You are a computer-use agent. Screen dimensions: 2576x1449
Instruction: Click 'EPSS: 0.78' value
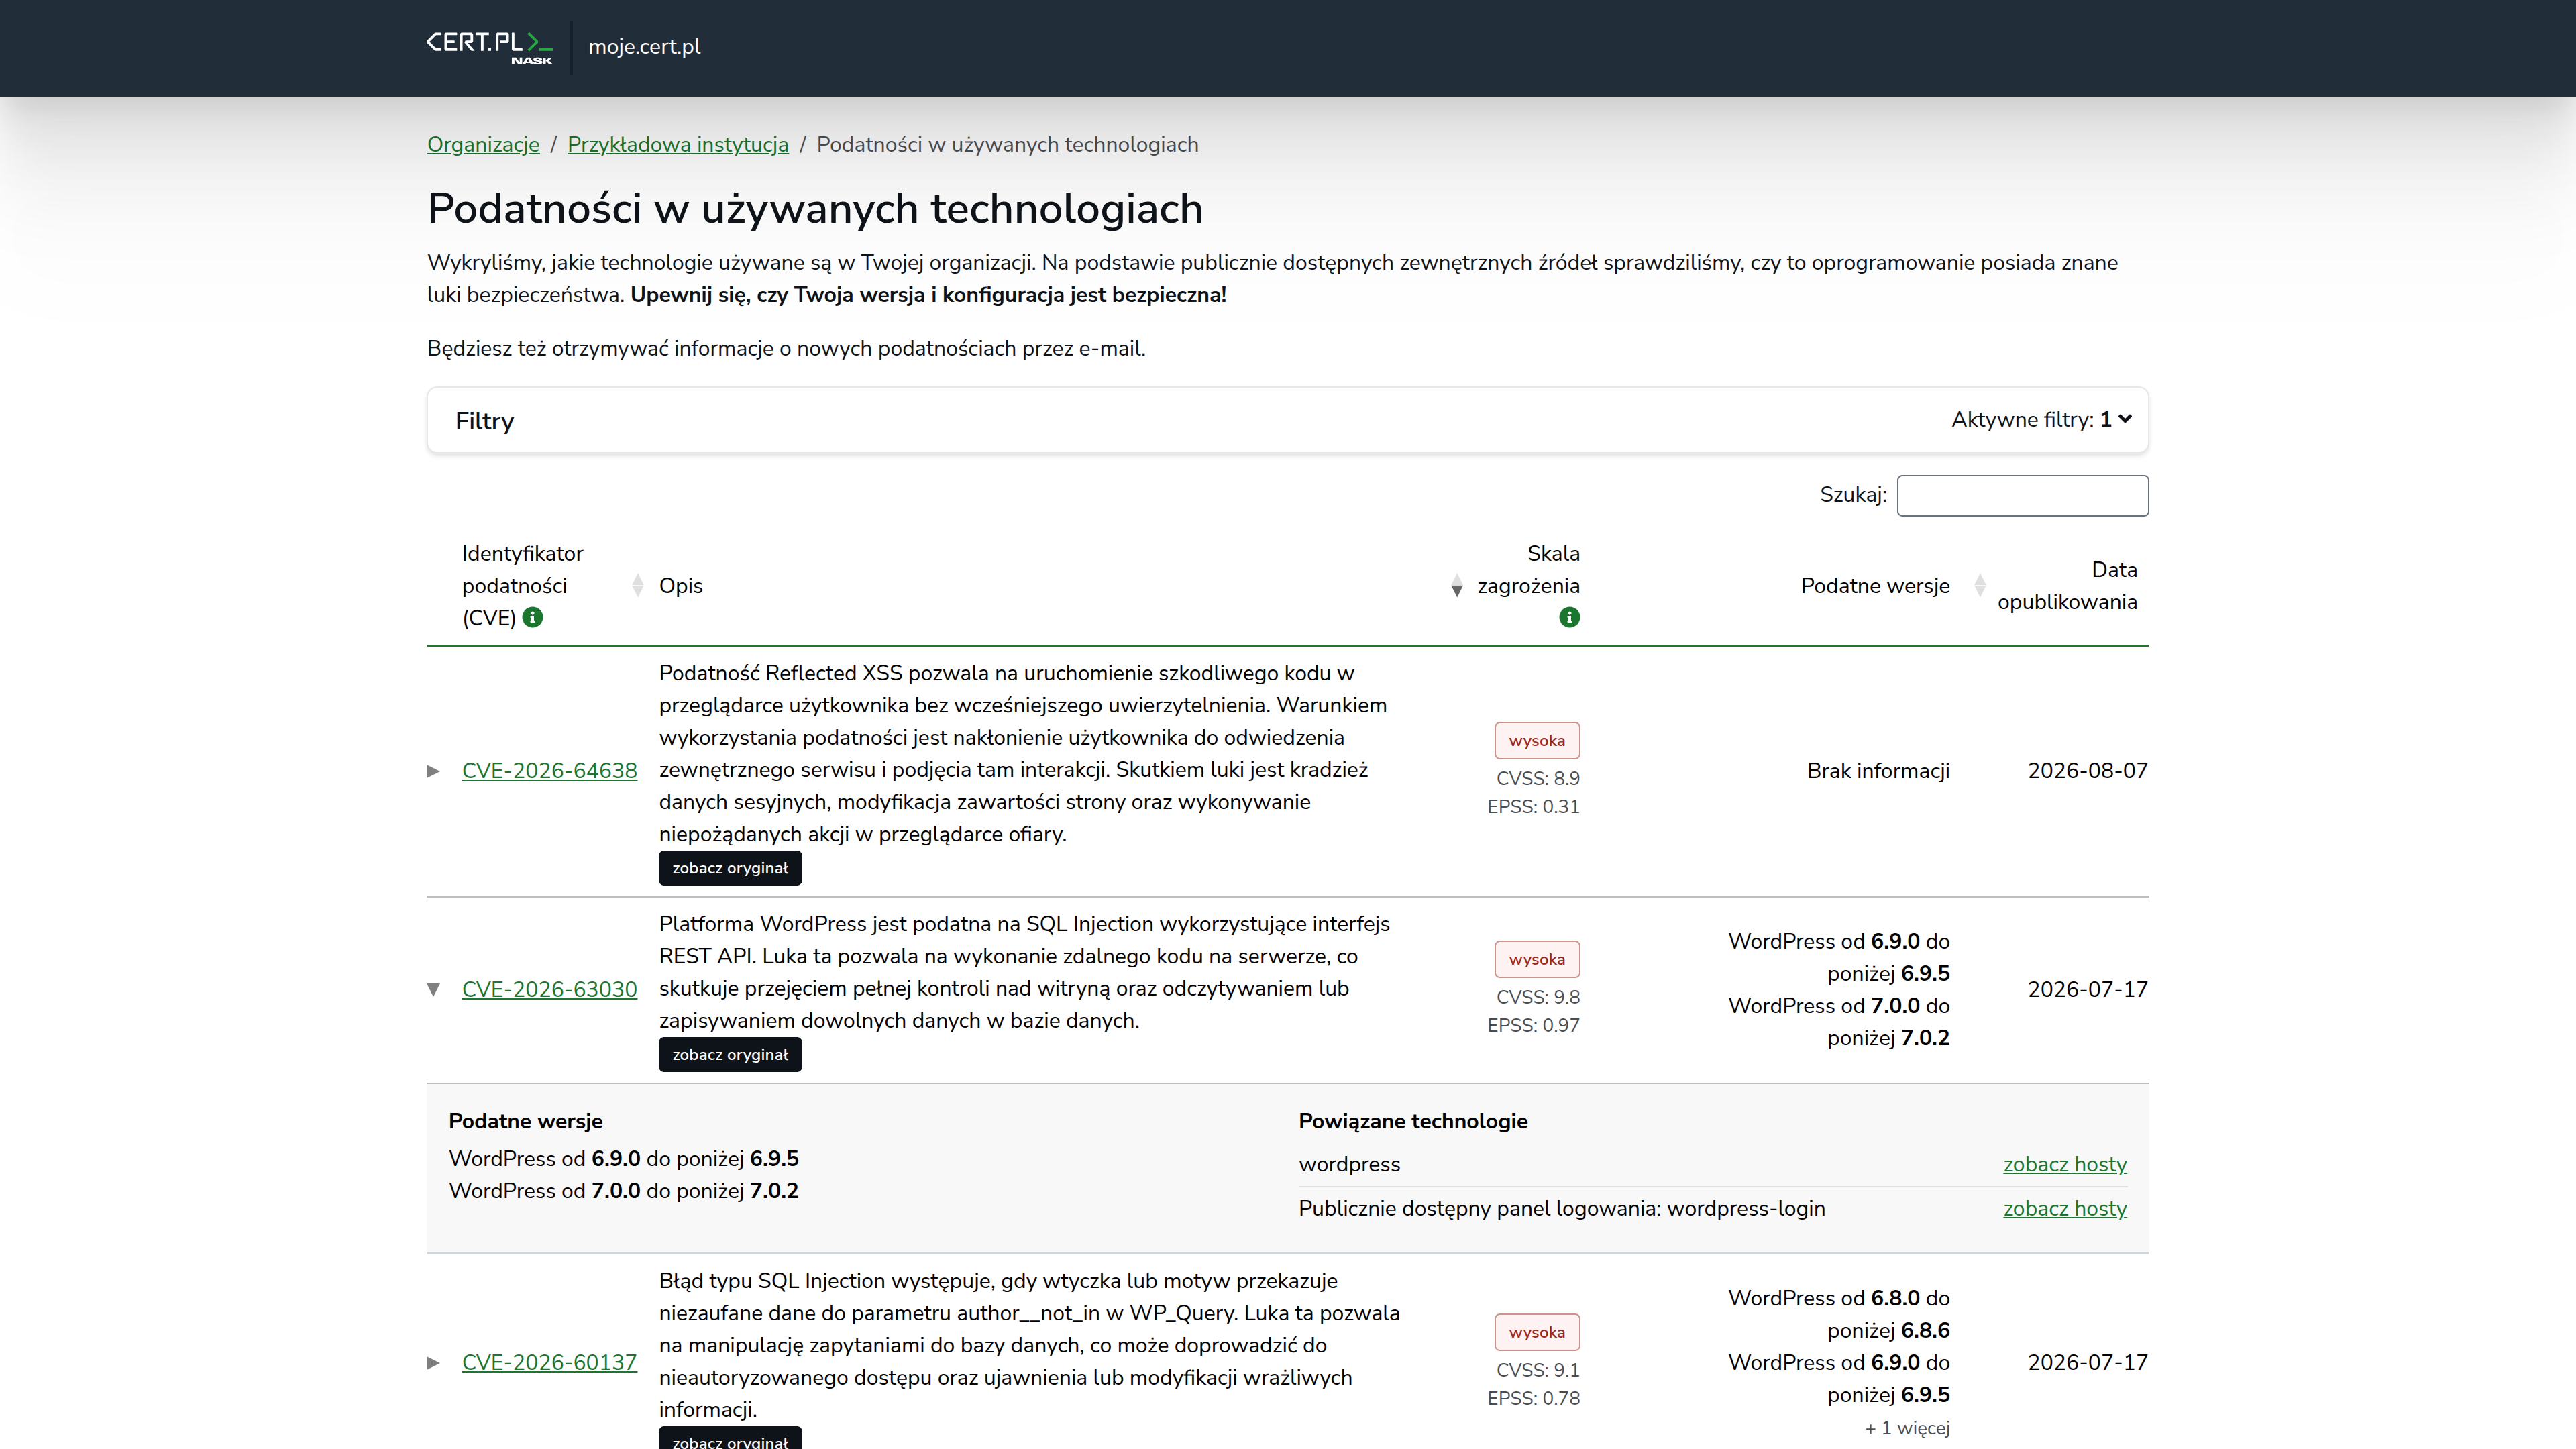pos(1533,1398)
